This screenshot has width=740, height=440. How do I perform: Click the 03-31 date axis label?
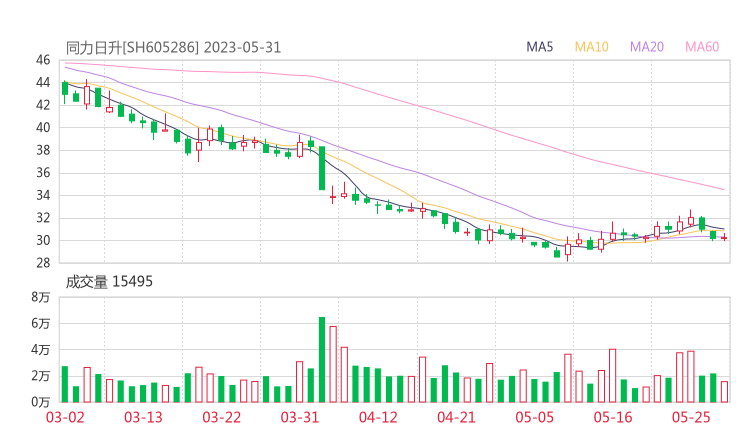[x=300, y=417]
